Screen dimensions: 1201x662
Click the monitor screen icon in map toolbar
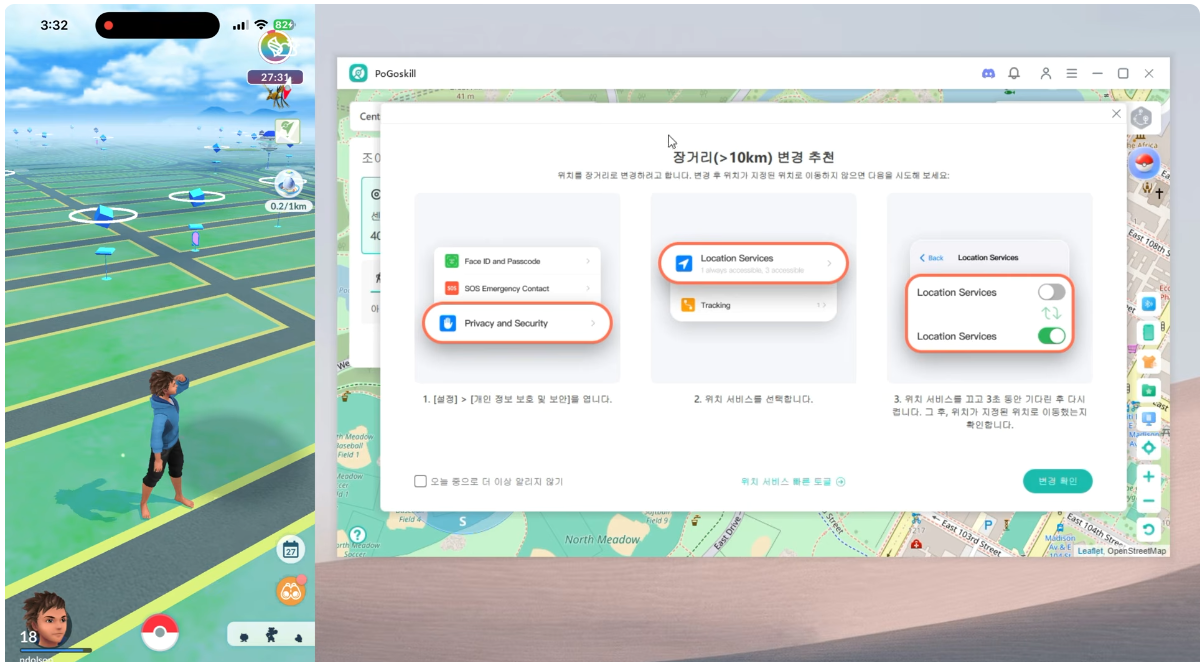tap(1149, 419)
